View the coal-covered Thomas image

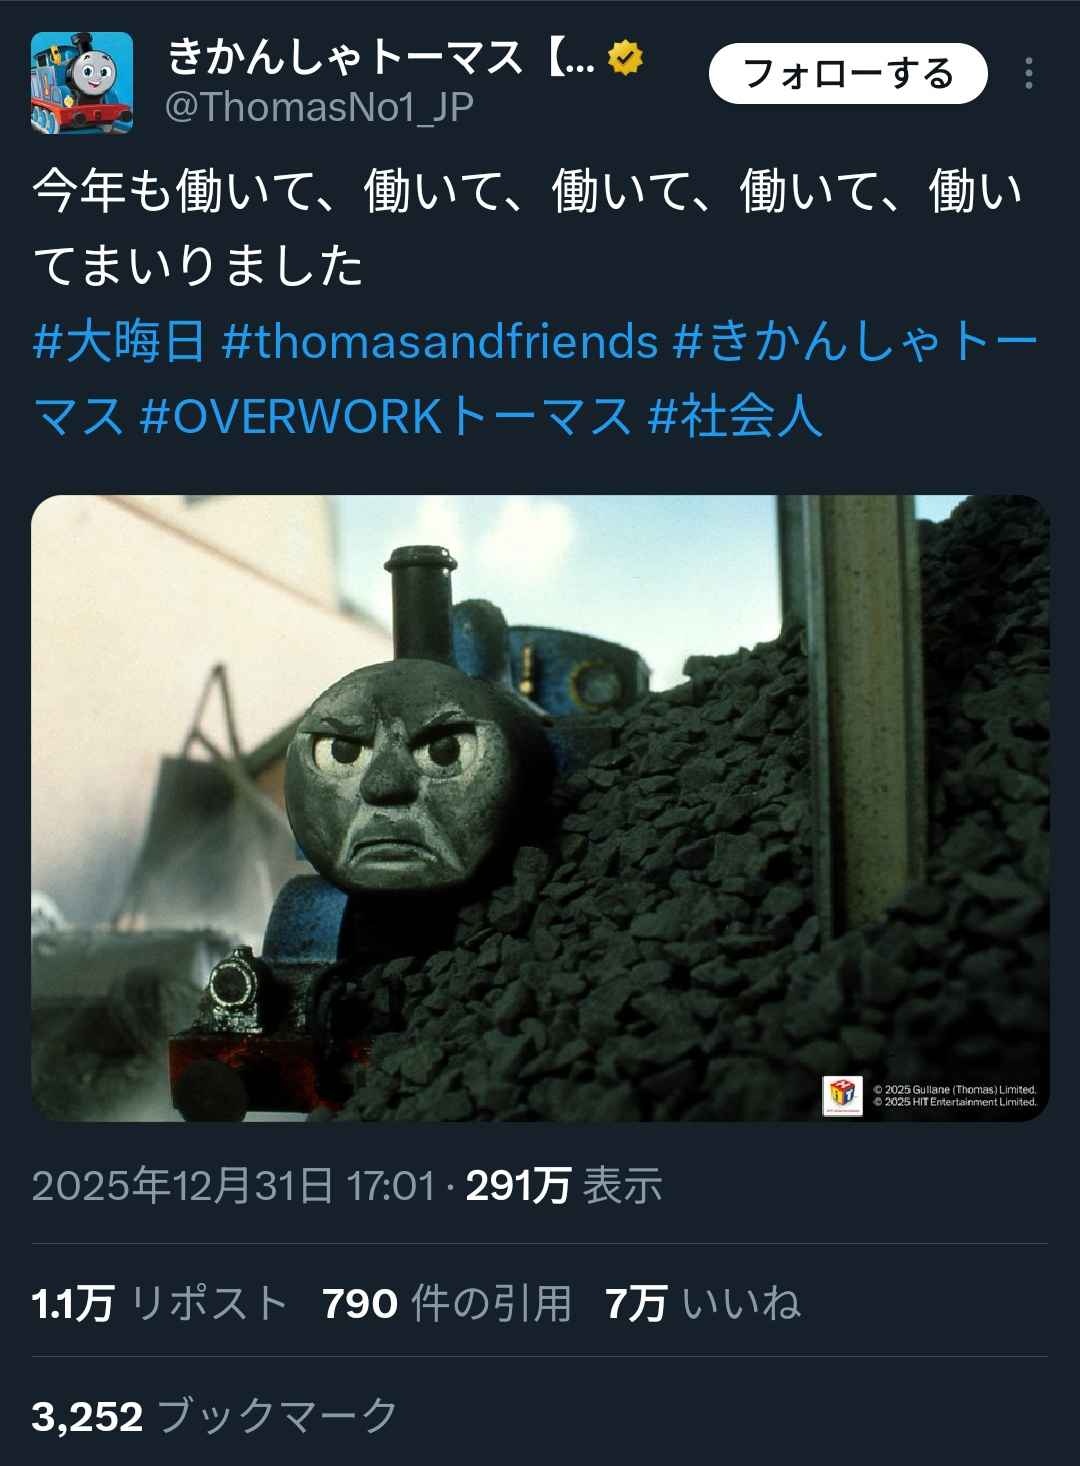[540, 808]
